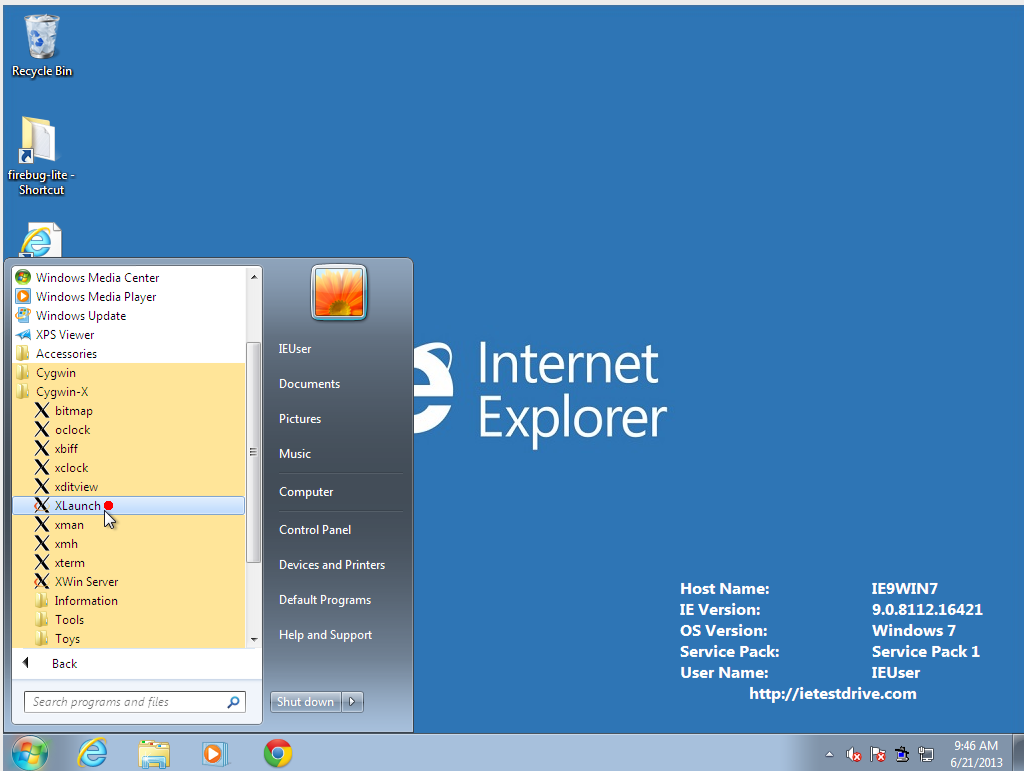Viewport: 1024px width, 771px height.
Task: Open xmh from the Cygwin-X folder
Action: (x=129, y=543)
